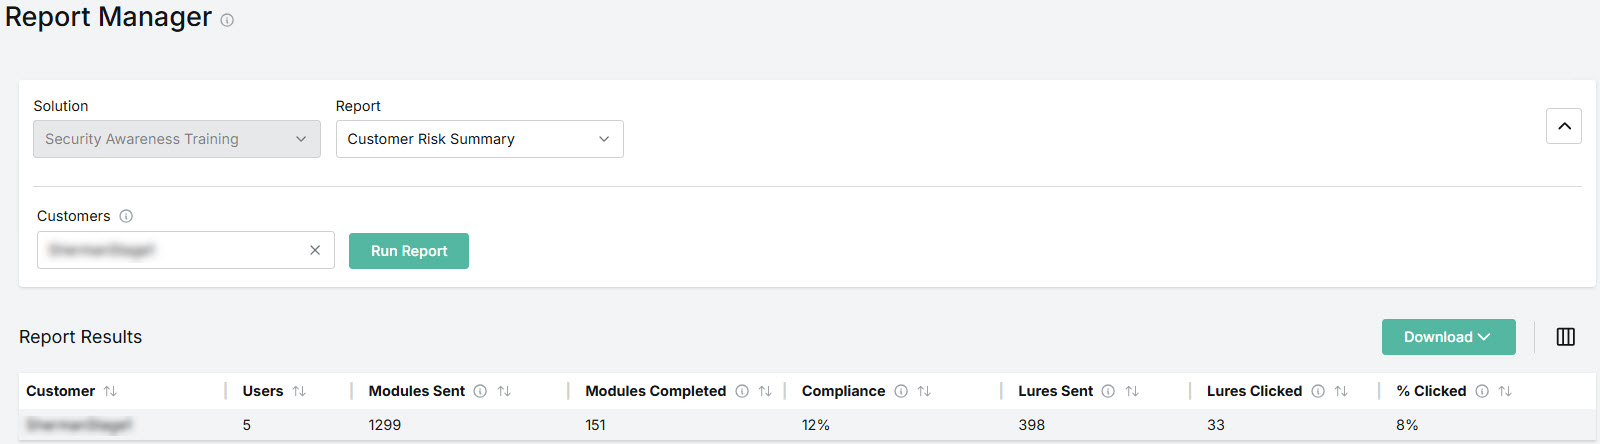Sort table by Customer column
1600x444 pixels.
(110, 391)
